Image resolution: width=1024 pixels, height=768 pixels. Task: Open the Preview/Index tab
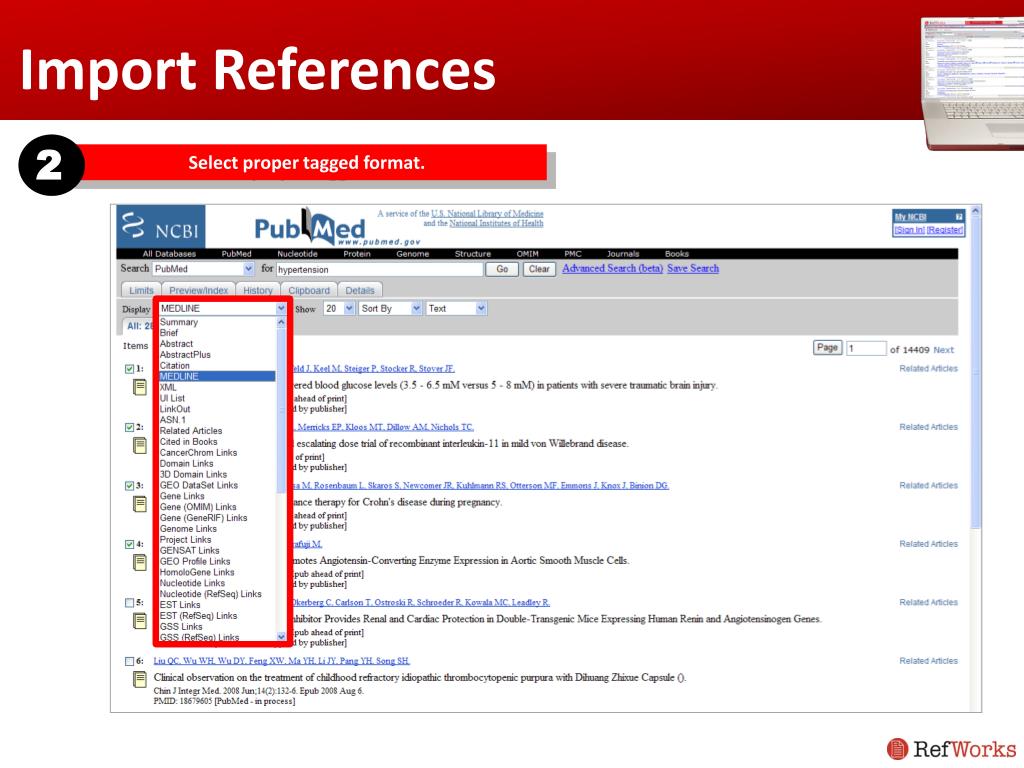pyautogui.click(x=199, y=290)
